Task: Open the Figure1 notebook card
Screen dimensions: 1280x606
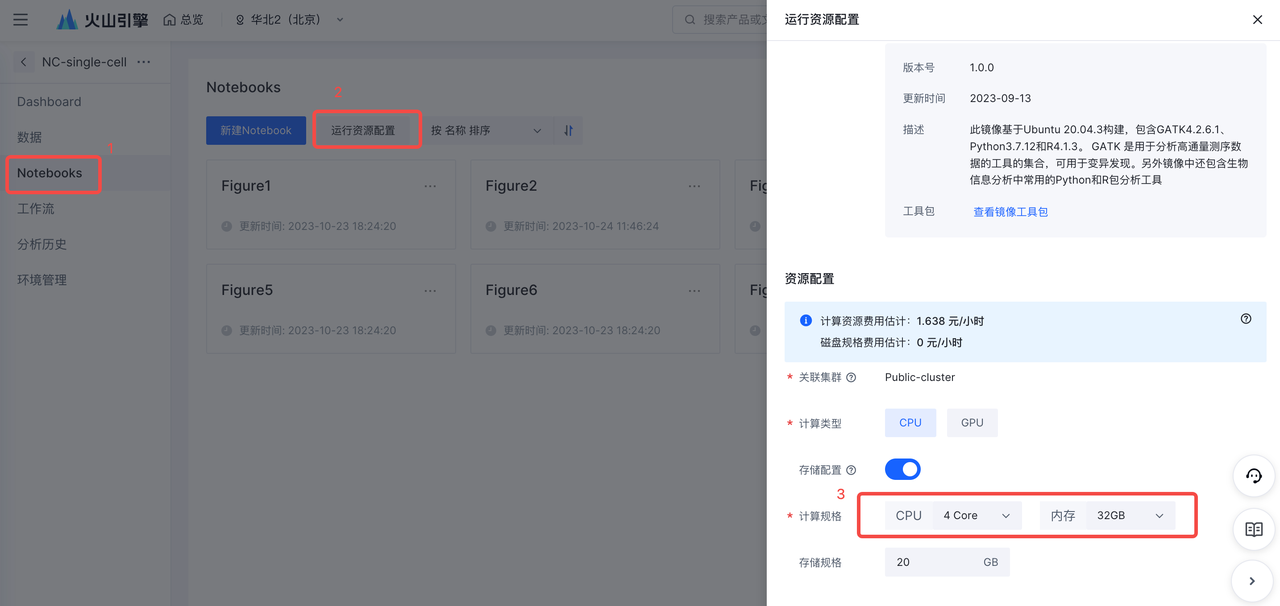Action: click(x=330, y=204)
